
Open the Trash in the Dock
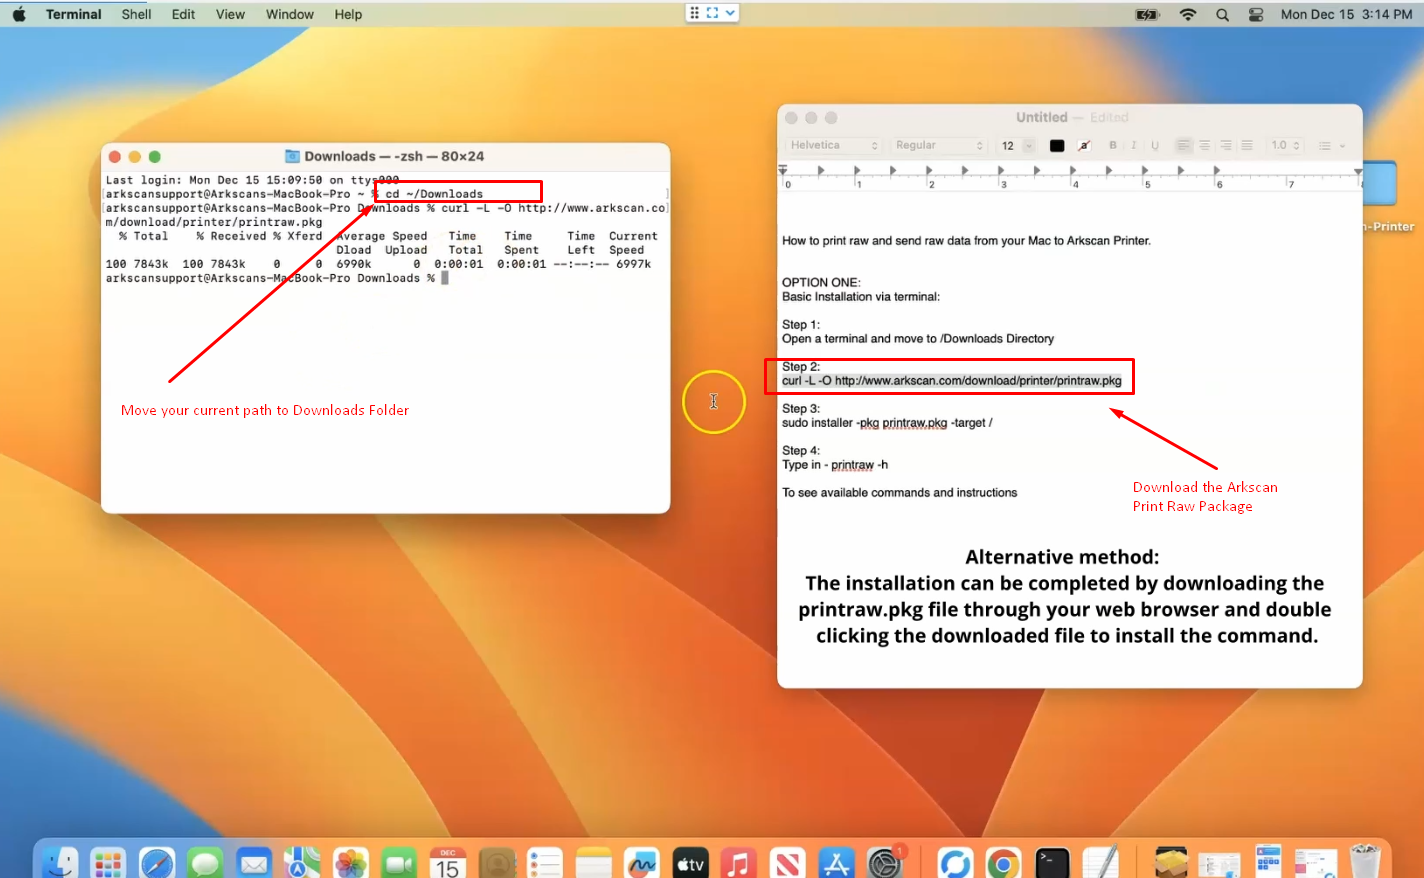1365,863
